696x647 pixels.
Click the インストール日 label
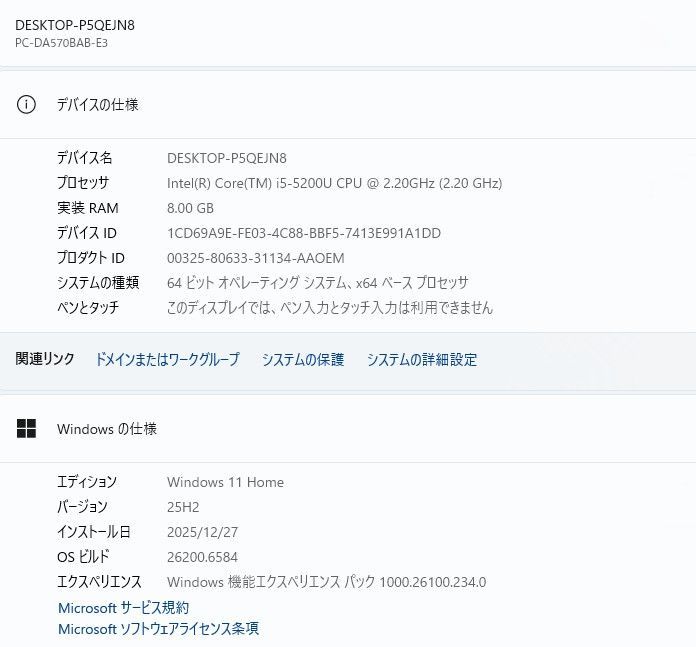(x=94, y=531)
